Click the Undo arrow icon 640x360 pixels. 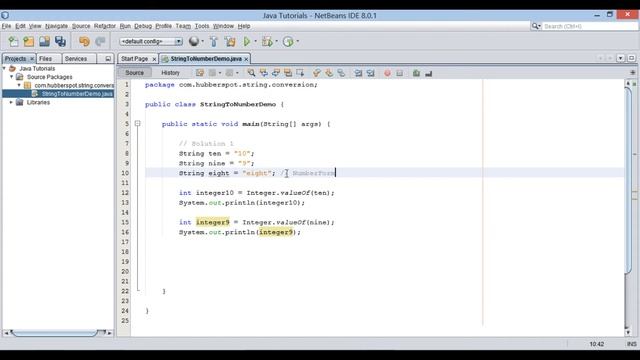click(x=84, y=41)
